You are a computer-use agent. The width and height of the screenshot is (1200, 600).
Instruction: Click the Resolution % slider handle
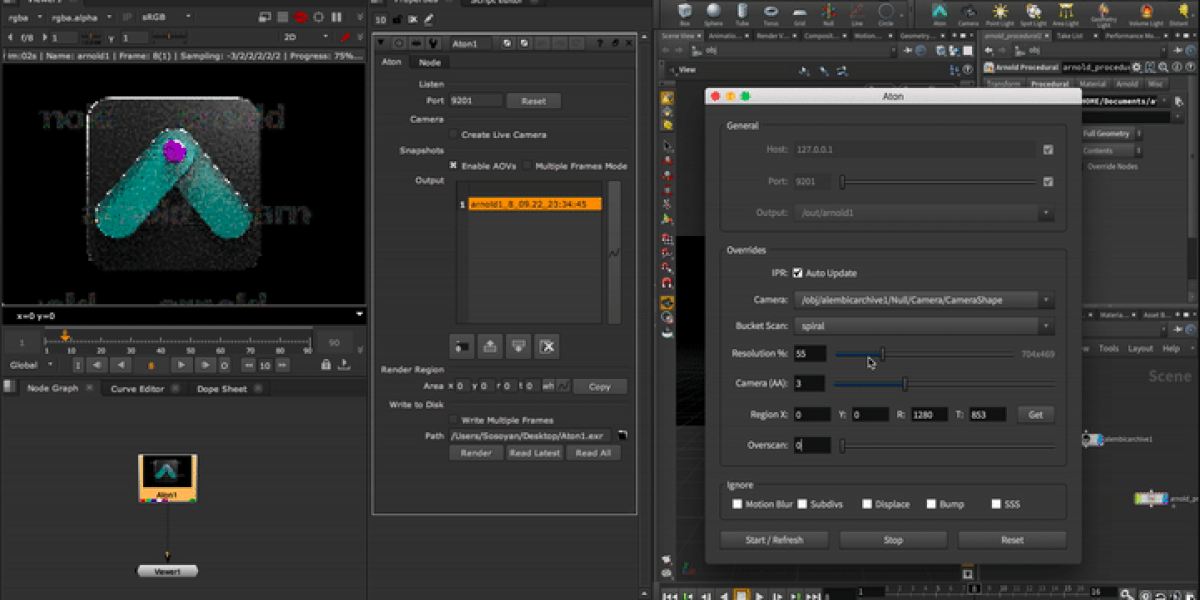[882, 353]
